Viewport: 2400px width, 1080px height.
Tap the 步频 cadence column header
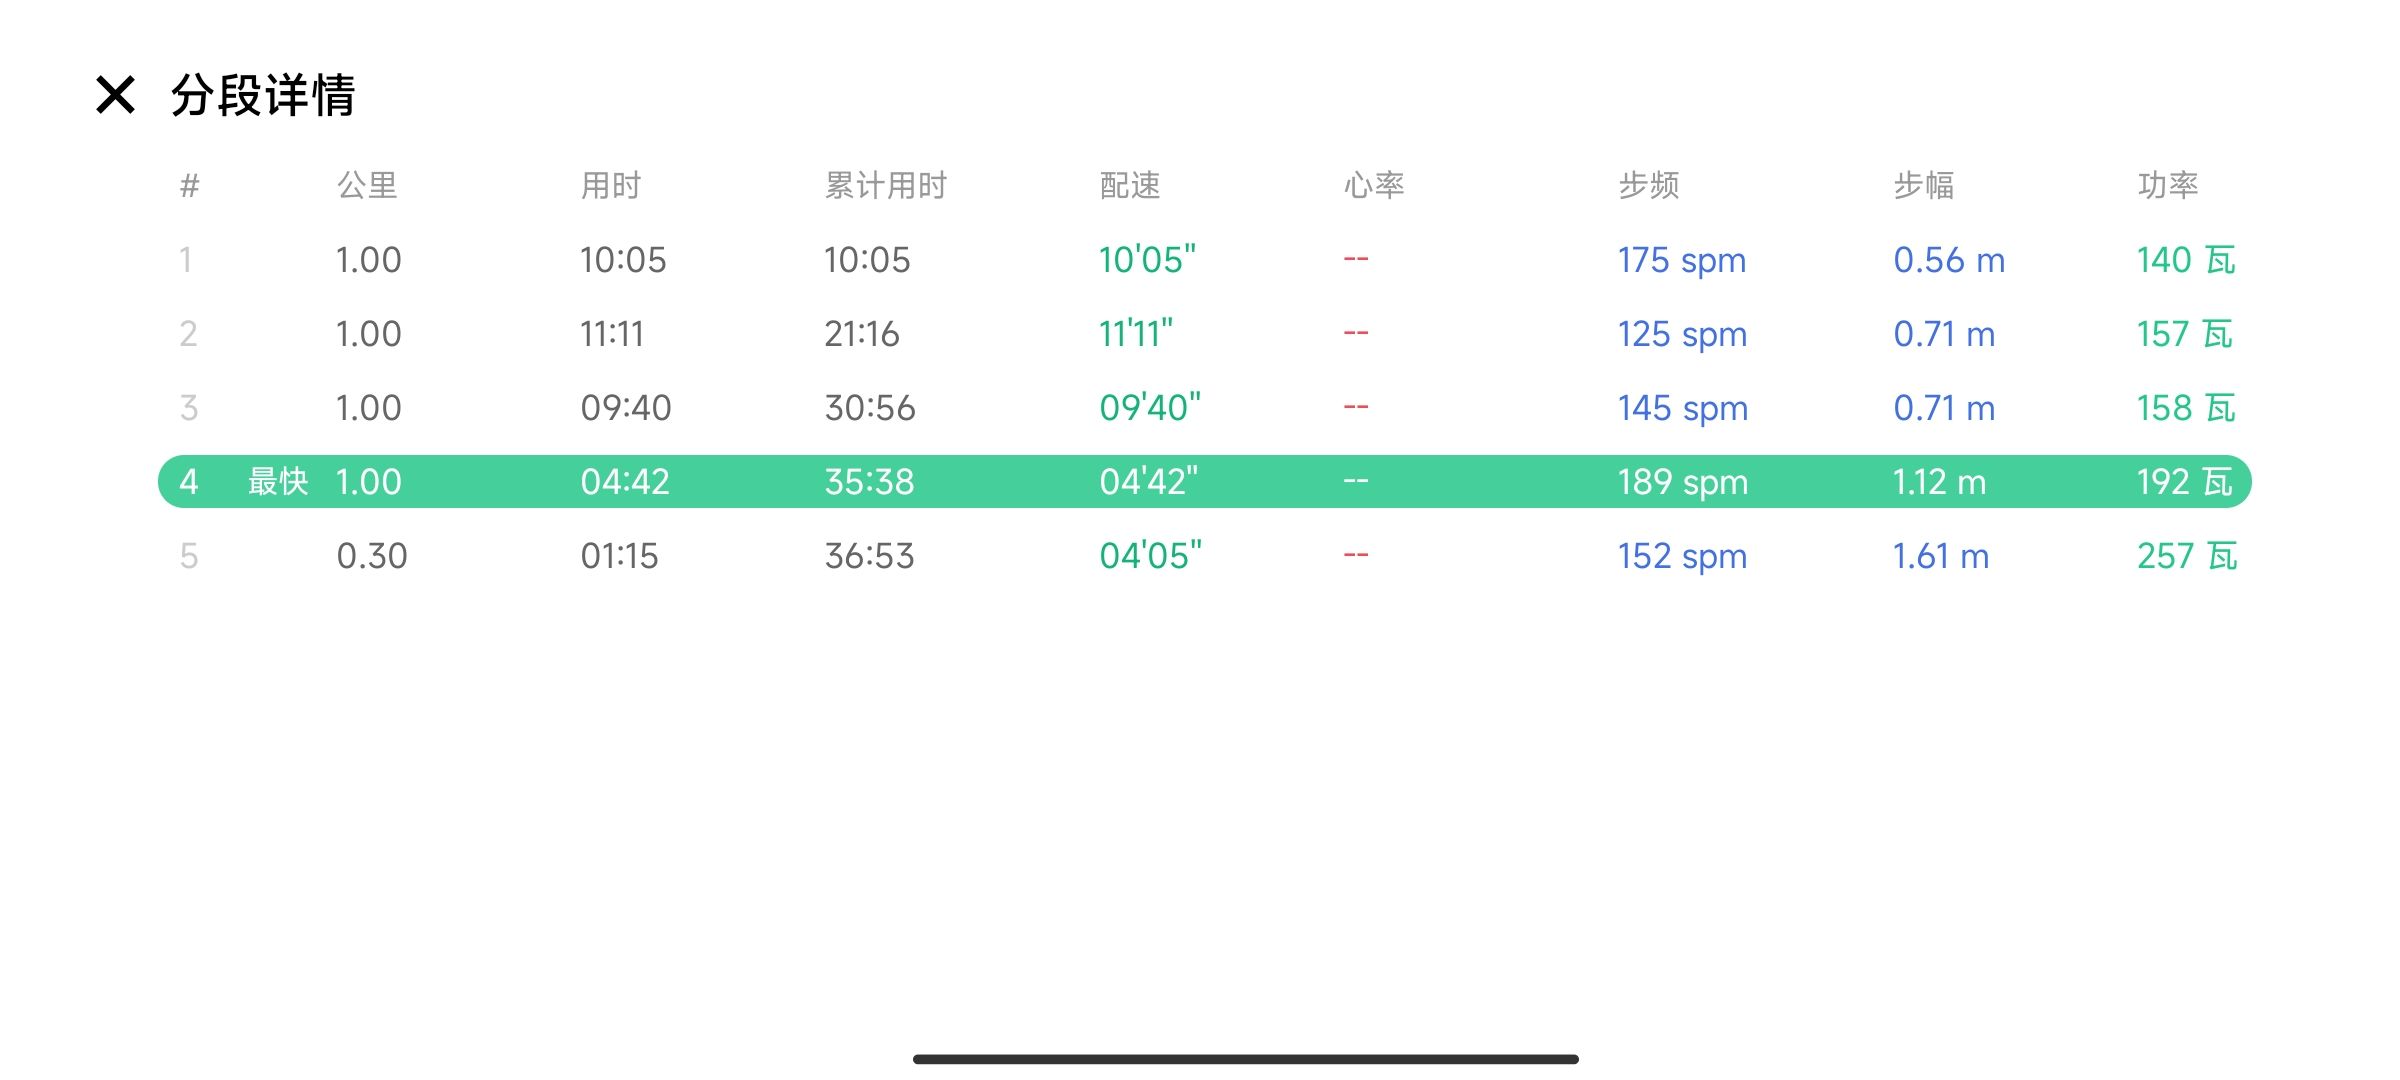pyautogui.click(x=1649, y=185)
